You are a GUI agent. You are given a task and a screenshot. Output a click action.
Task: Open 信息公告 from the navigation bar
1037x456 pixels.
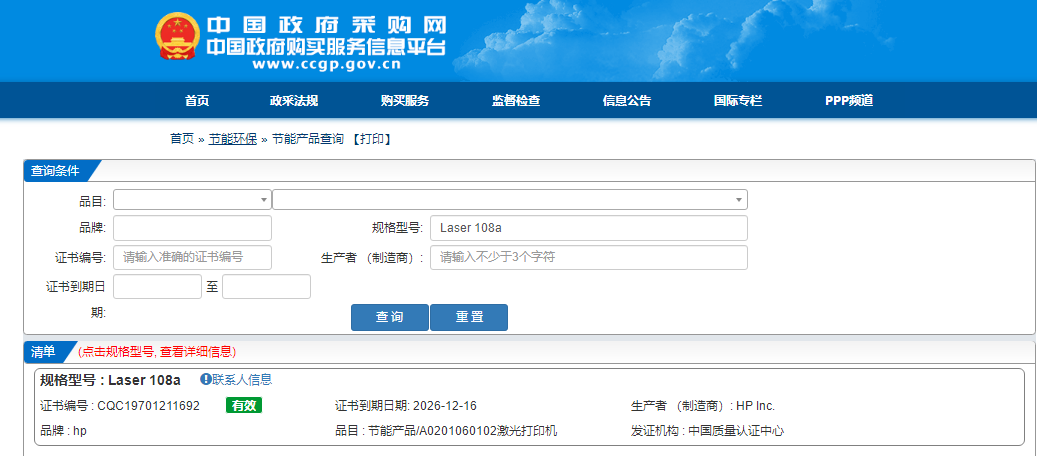tap(626, 101)
